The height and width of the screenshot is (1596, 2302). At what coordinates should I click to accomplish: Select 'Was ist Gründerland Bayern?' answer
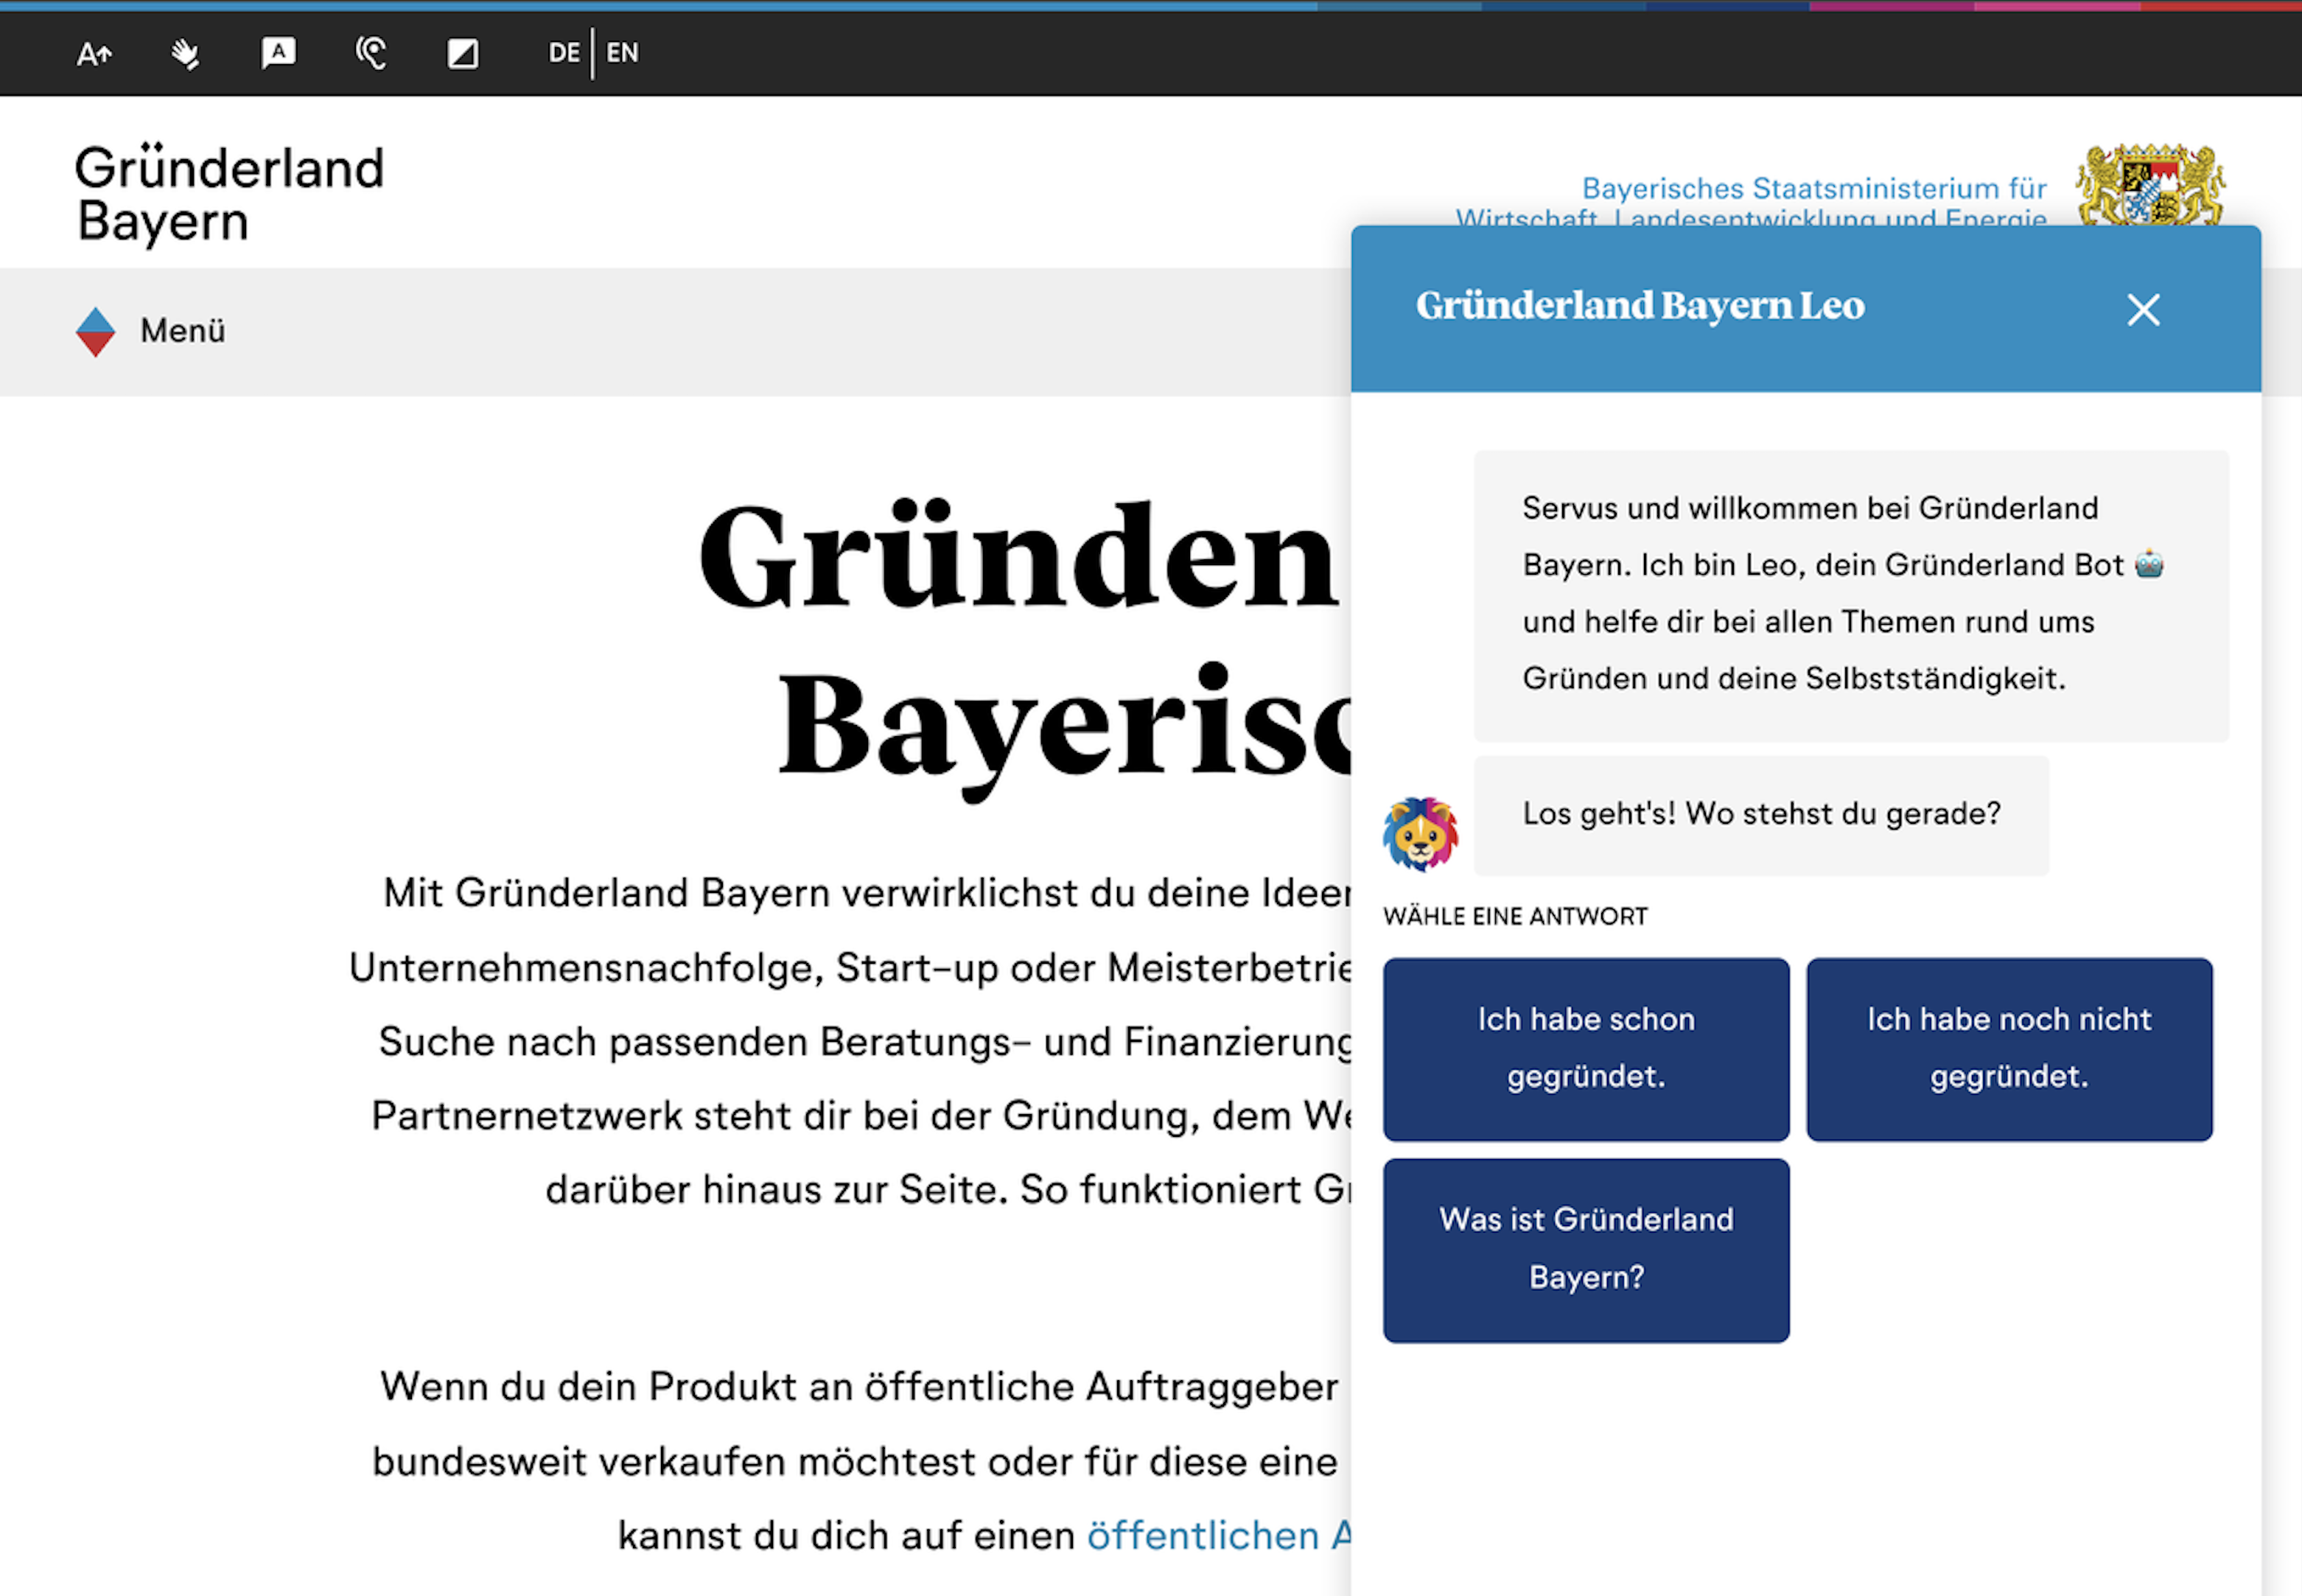1585,1248
